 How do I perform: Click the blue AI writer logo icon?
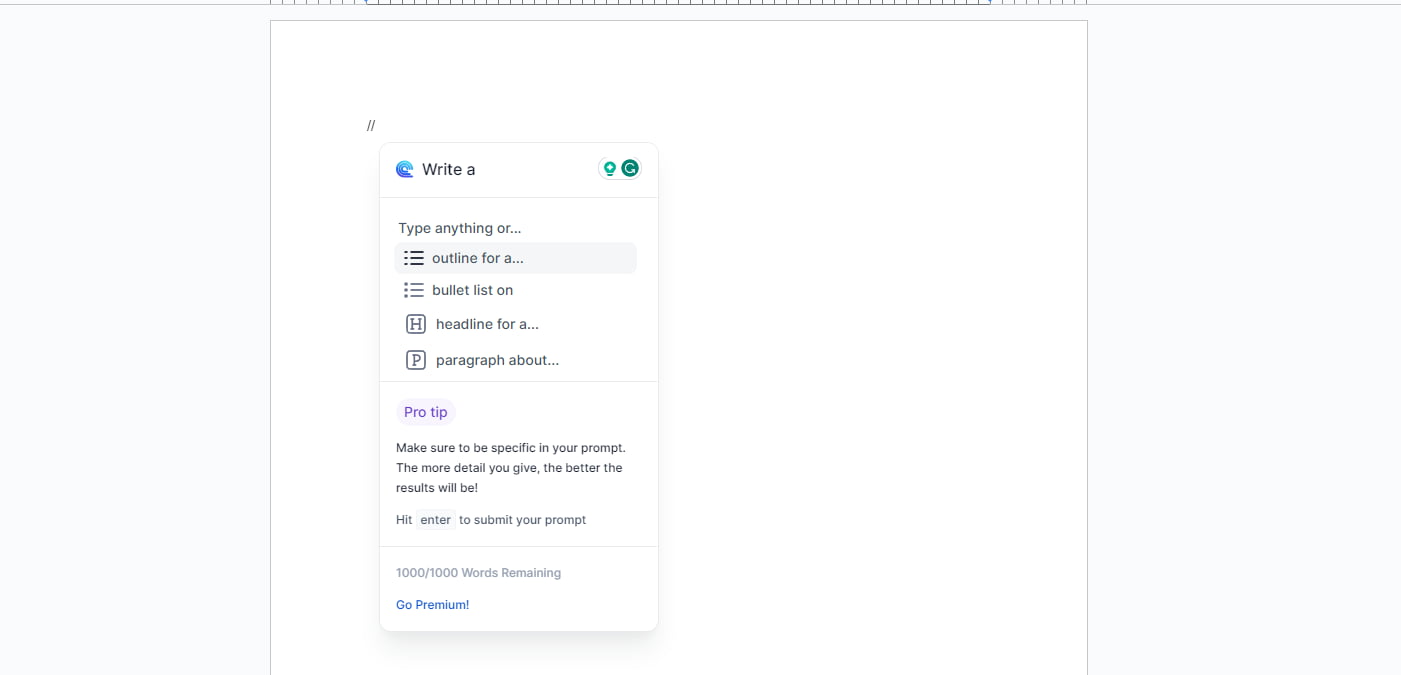coord(404,169)
